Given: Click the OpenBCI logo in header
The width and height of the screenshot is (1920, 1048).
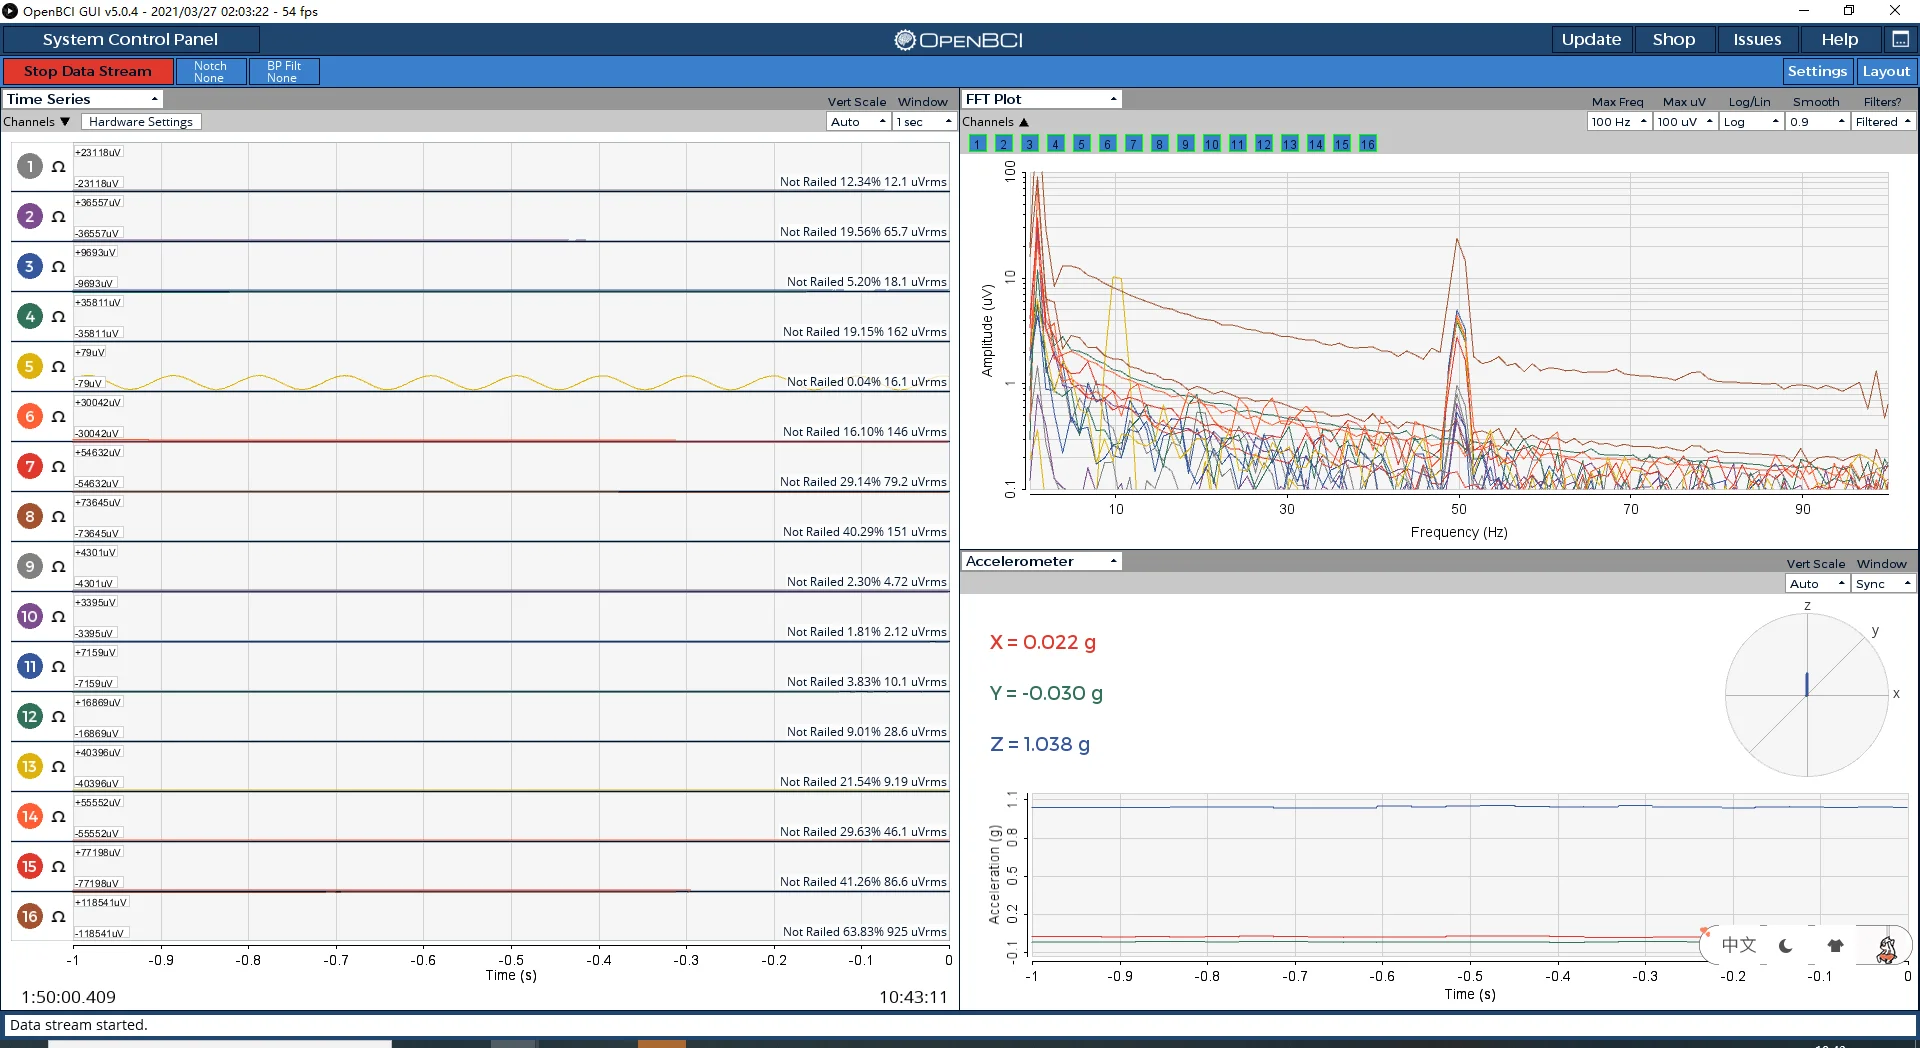Looking at the screenshot, I should 959,40.
